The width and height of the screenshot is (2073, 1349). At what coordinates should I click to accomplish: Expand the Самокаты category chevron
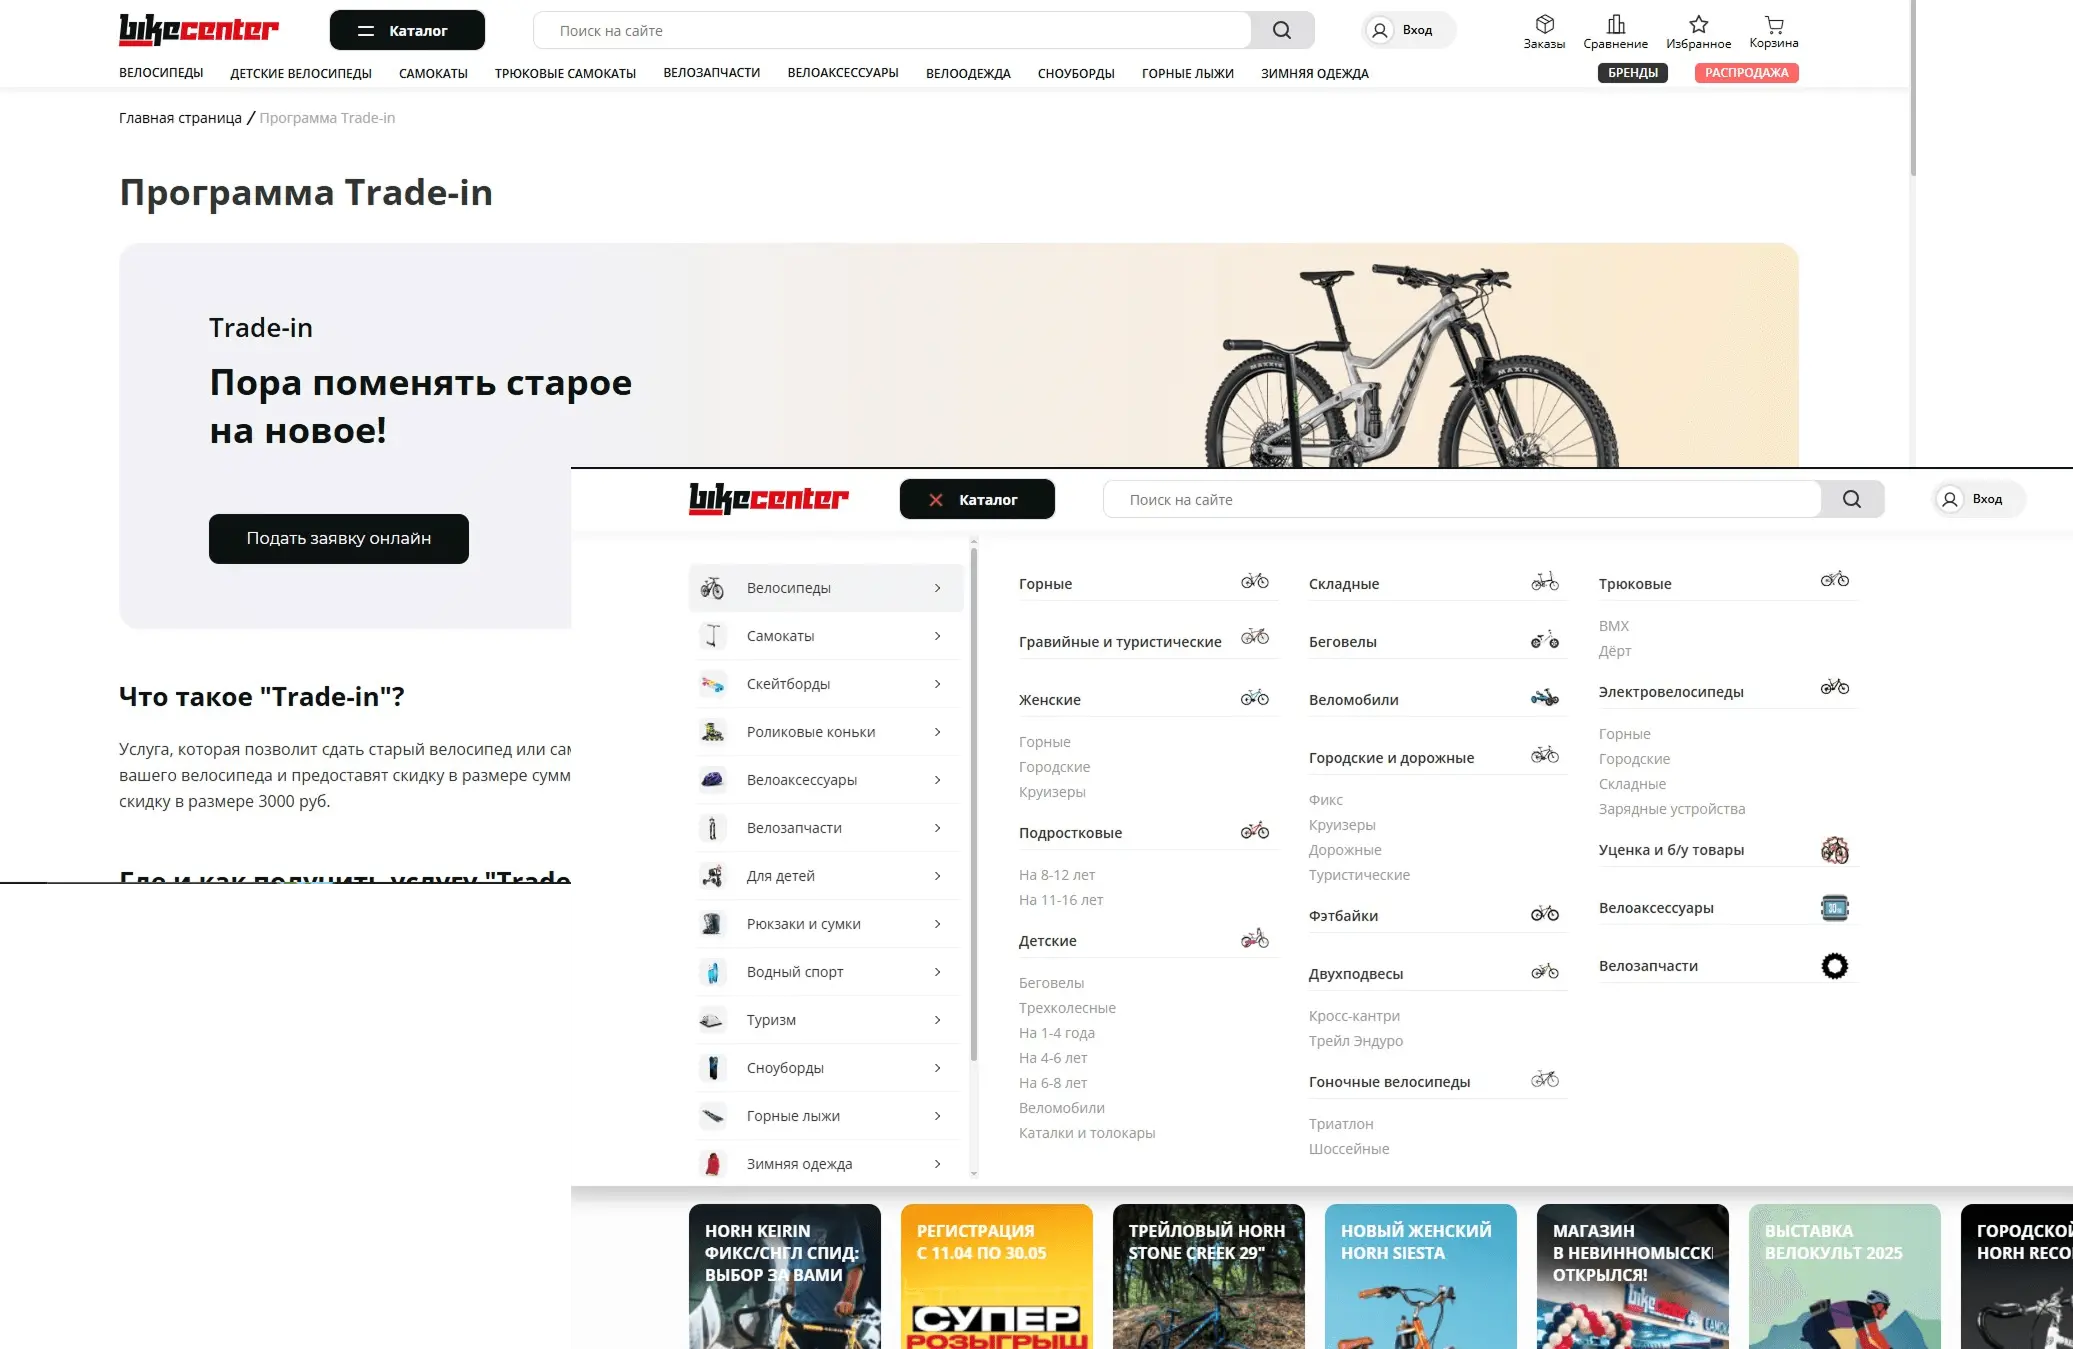[x=937, y=636]
